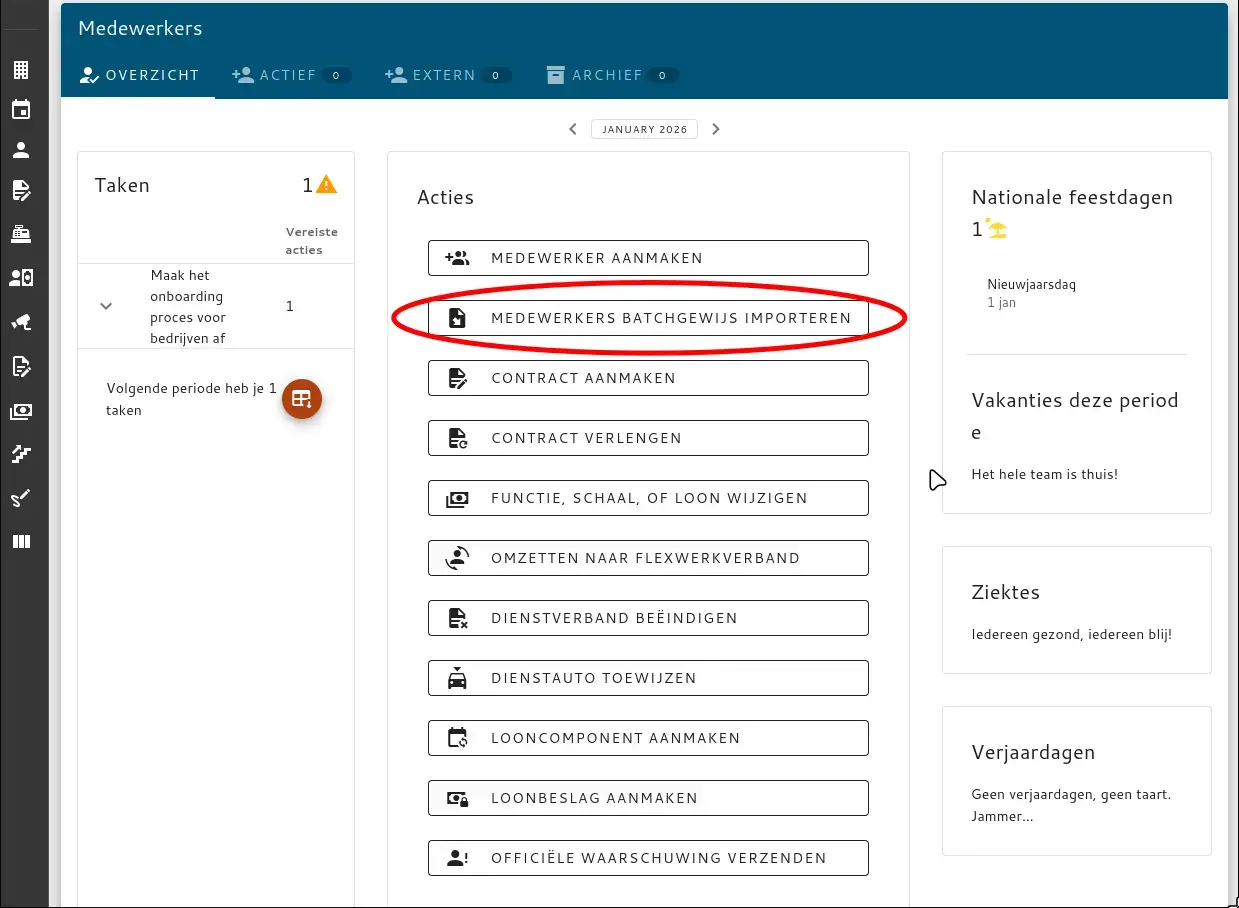Click Medewerker aanmaken button
Viewport: 1239px width, 908px height.
click(648, 258)
